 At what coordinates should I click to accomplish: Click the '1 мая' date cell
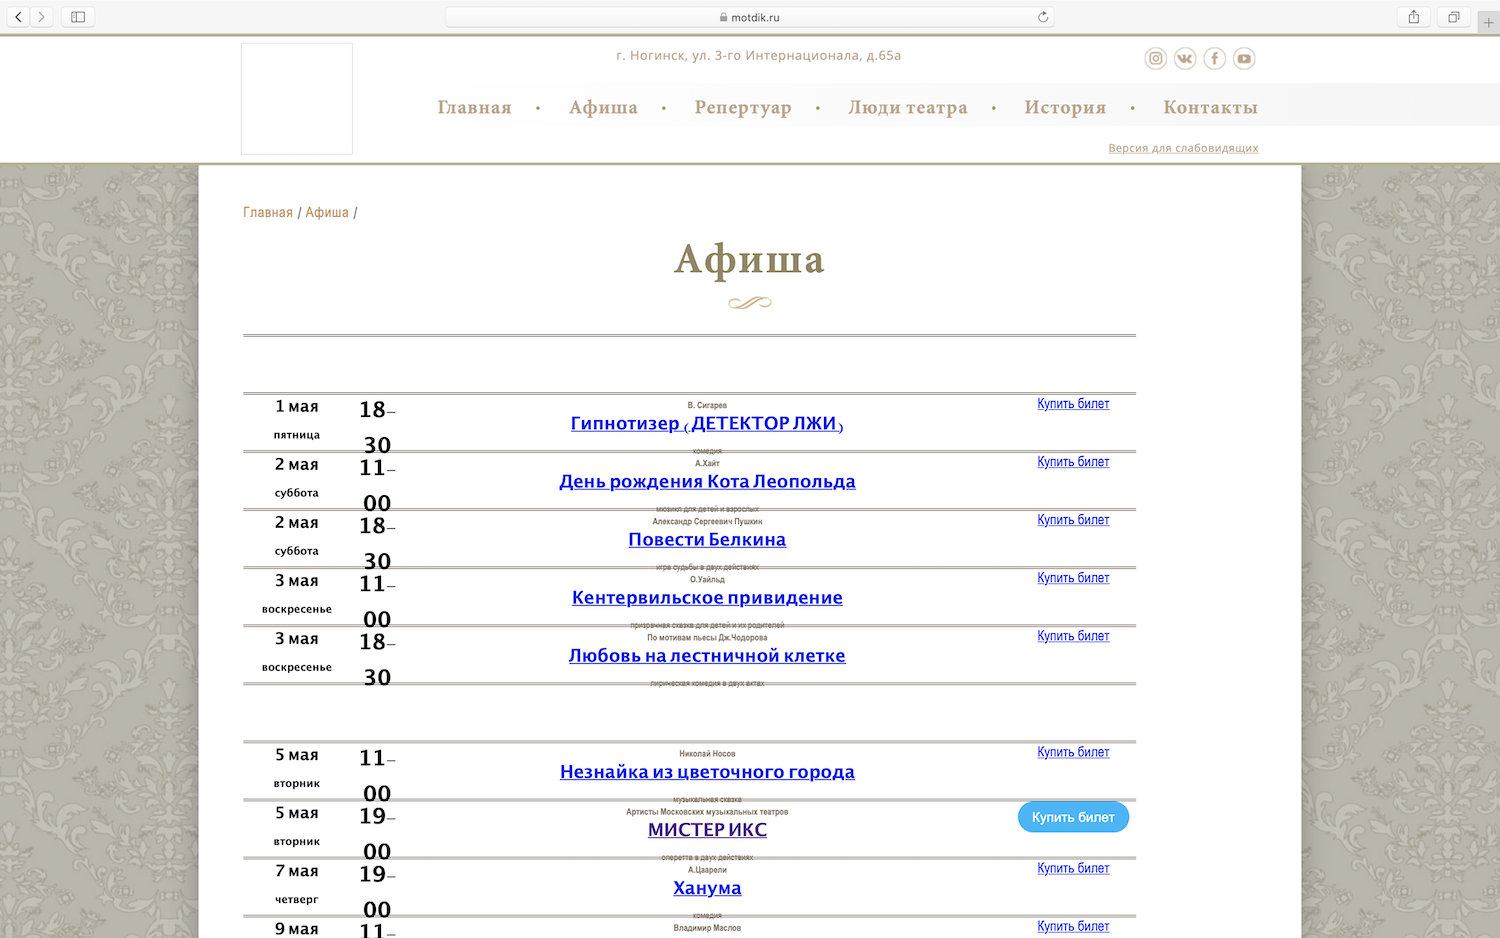297,407
